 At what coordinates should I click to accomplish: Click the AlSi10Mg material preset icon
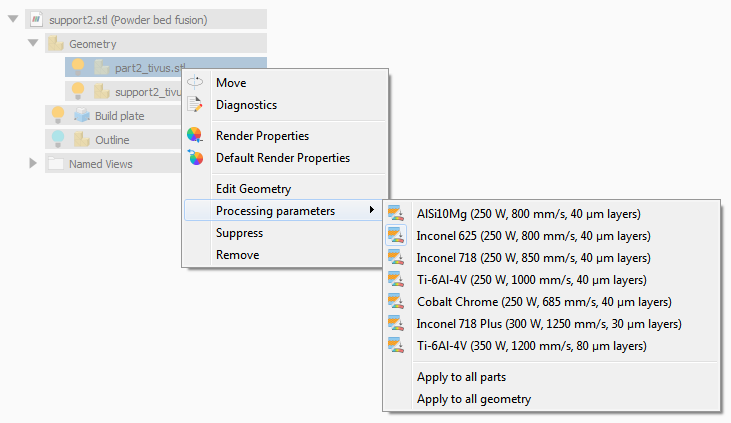pos(396,214)
